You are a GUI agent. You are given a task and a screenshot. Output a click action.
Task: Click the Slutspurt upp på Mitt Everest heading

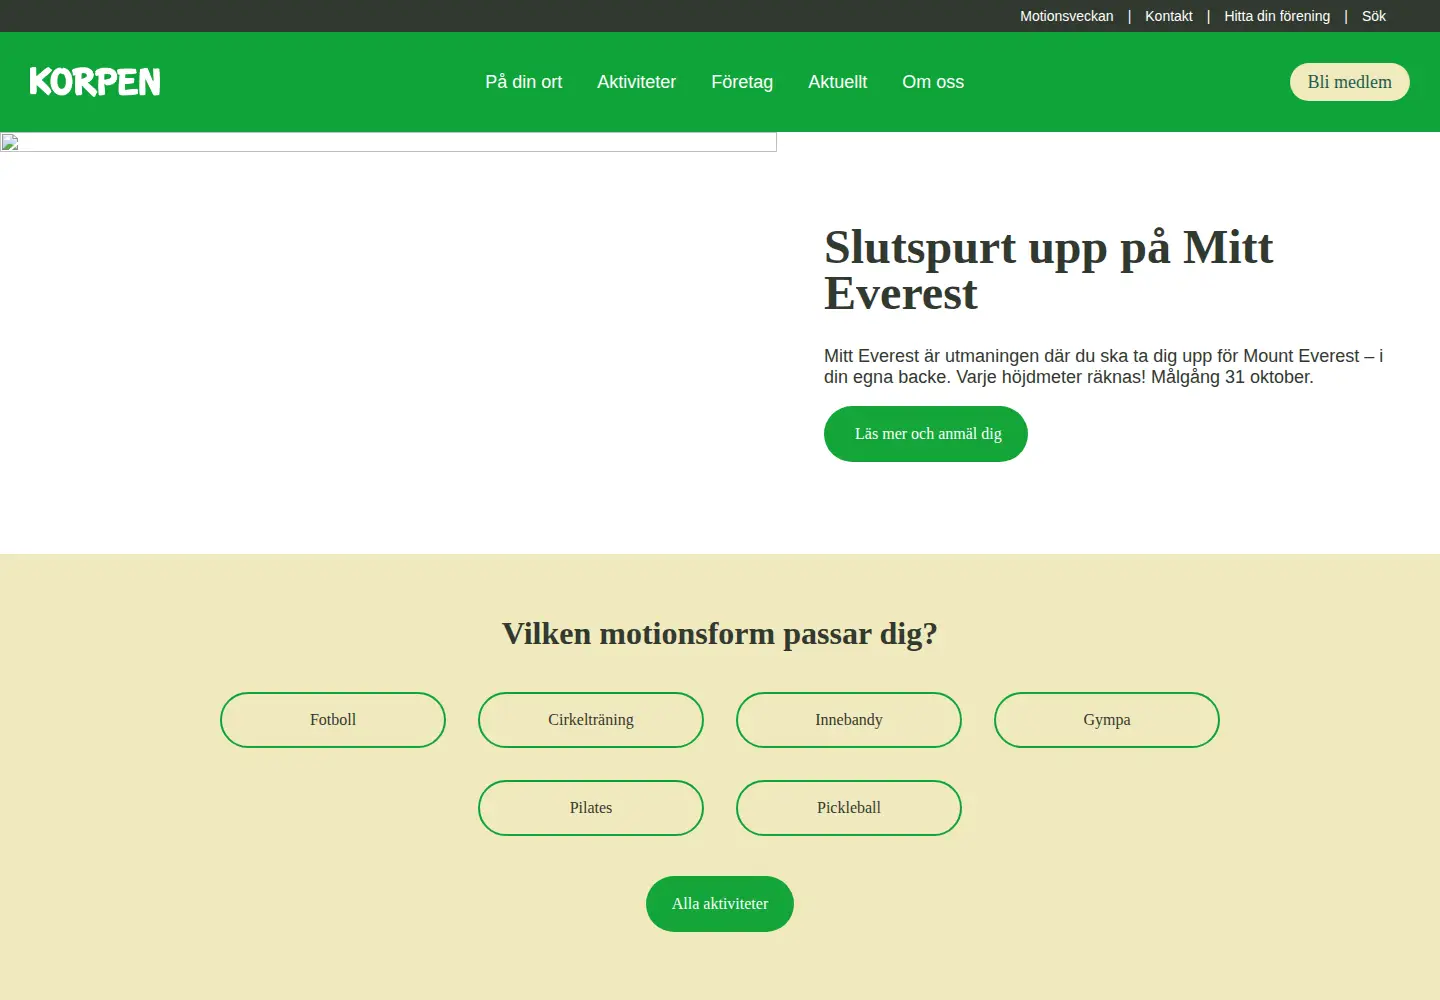(1048, 270)
